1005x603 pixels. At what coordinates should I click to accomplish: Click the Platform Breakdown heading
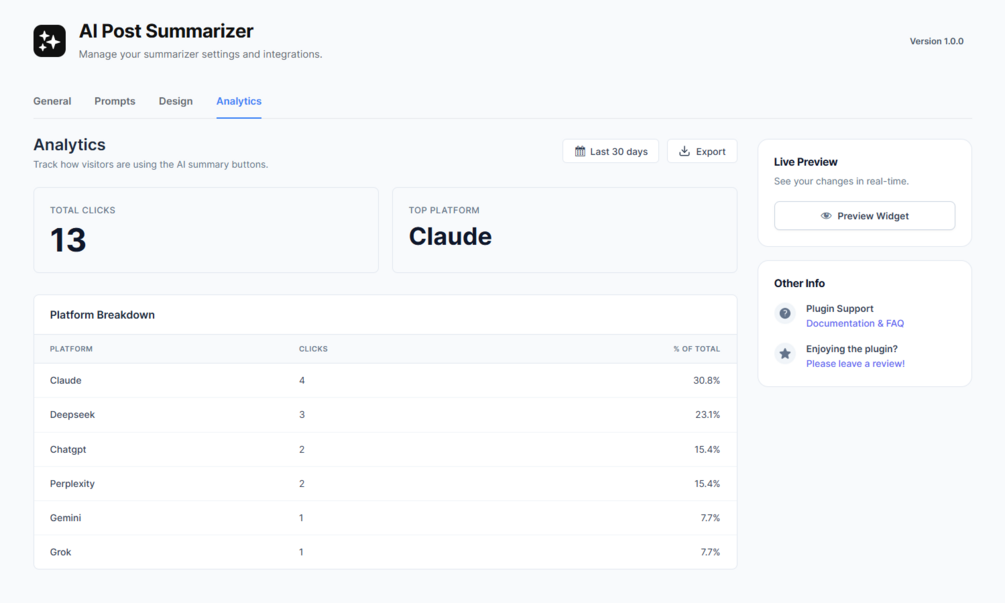coord(103,315)
